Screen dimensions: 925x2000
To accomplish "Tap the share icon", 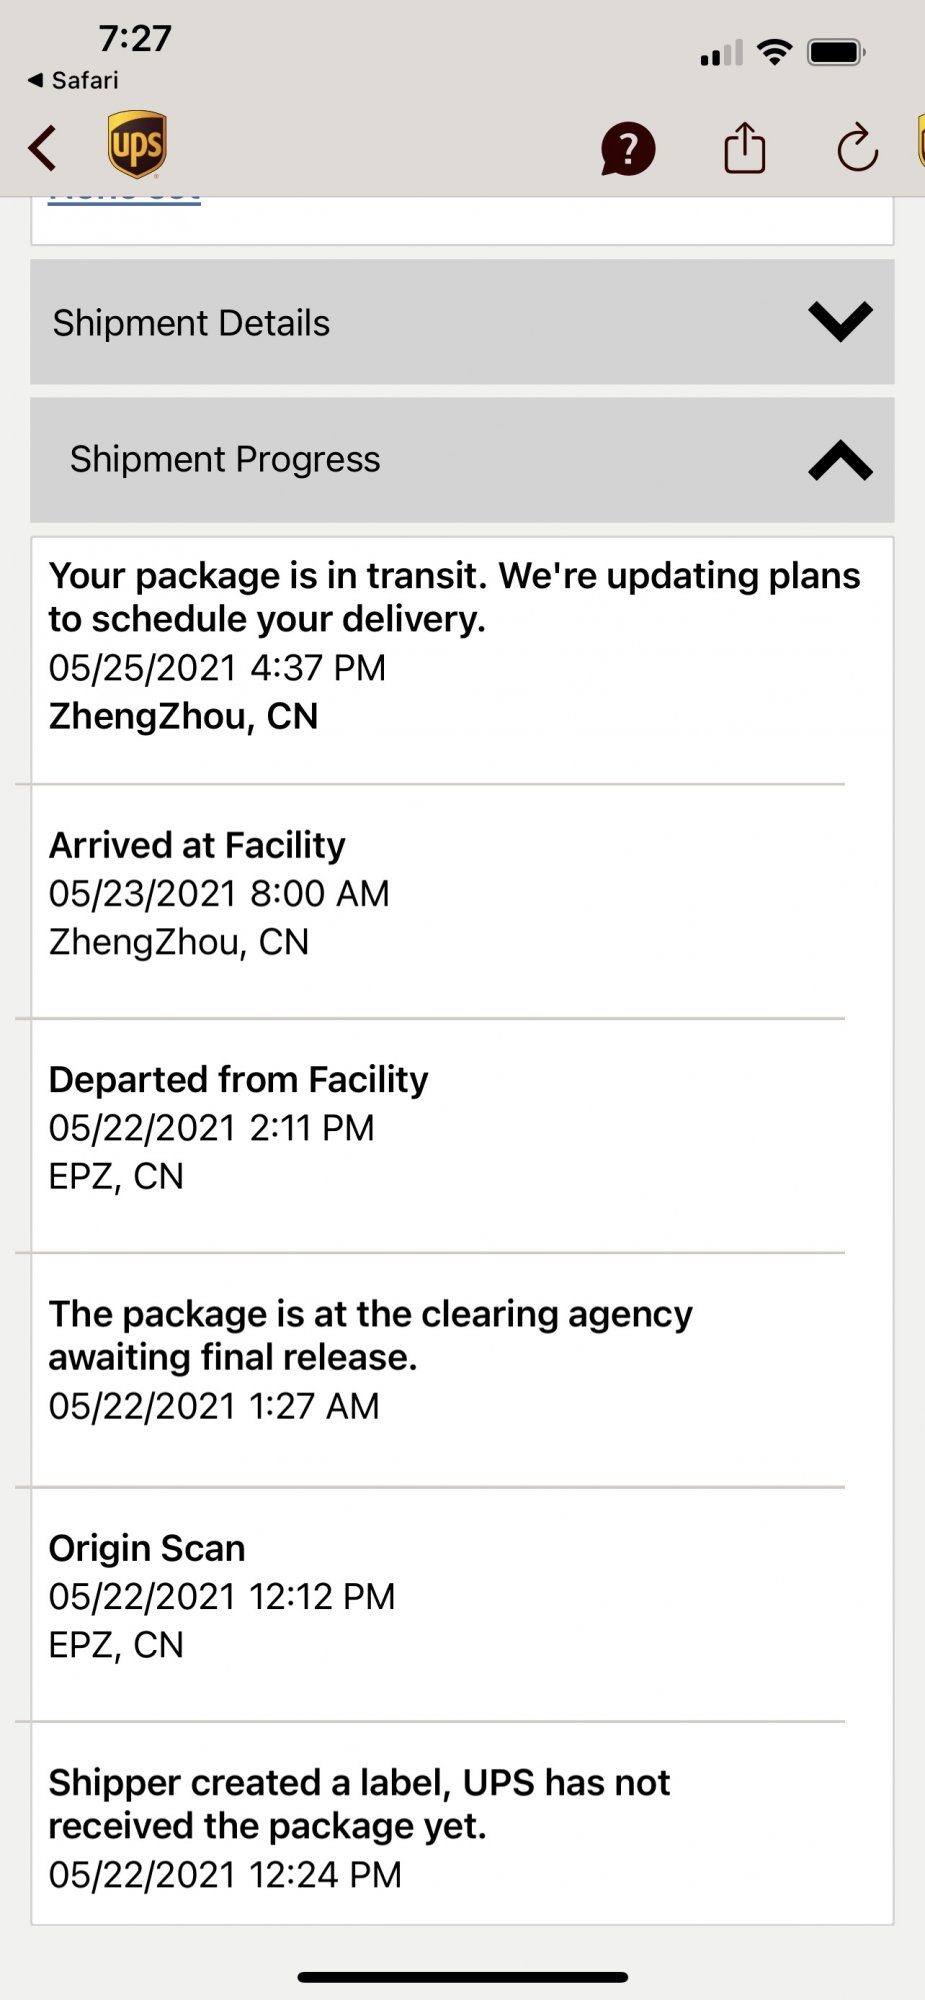I will click(x=744, y=149).
